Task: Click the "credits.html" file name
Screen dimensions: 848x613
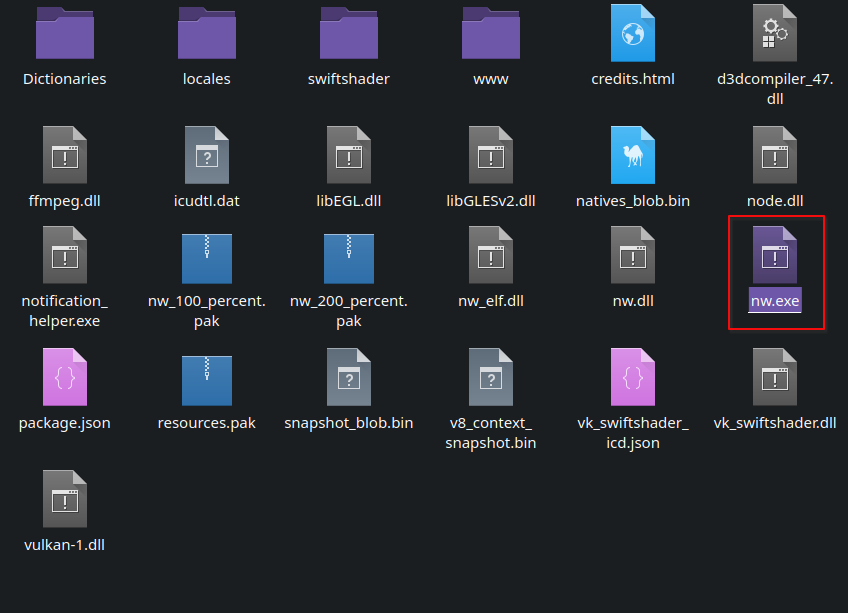Action: (x=633, y=79)
